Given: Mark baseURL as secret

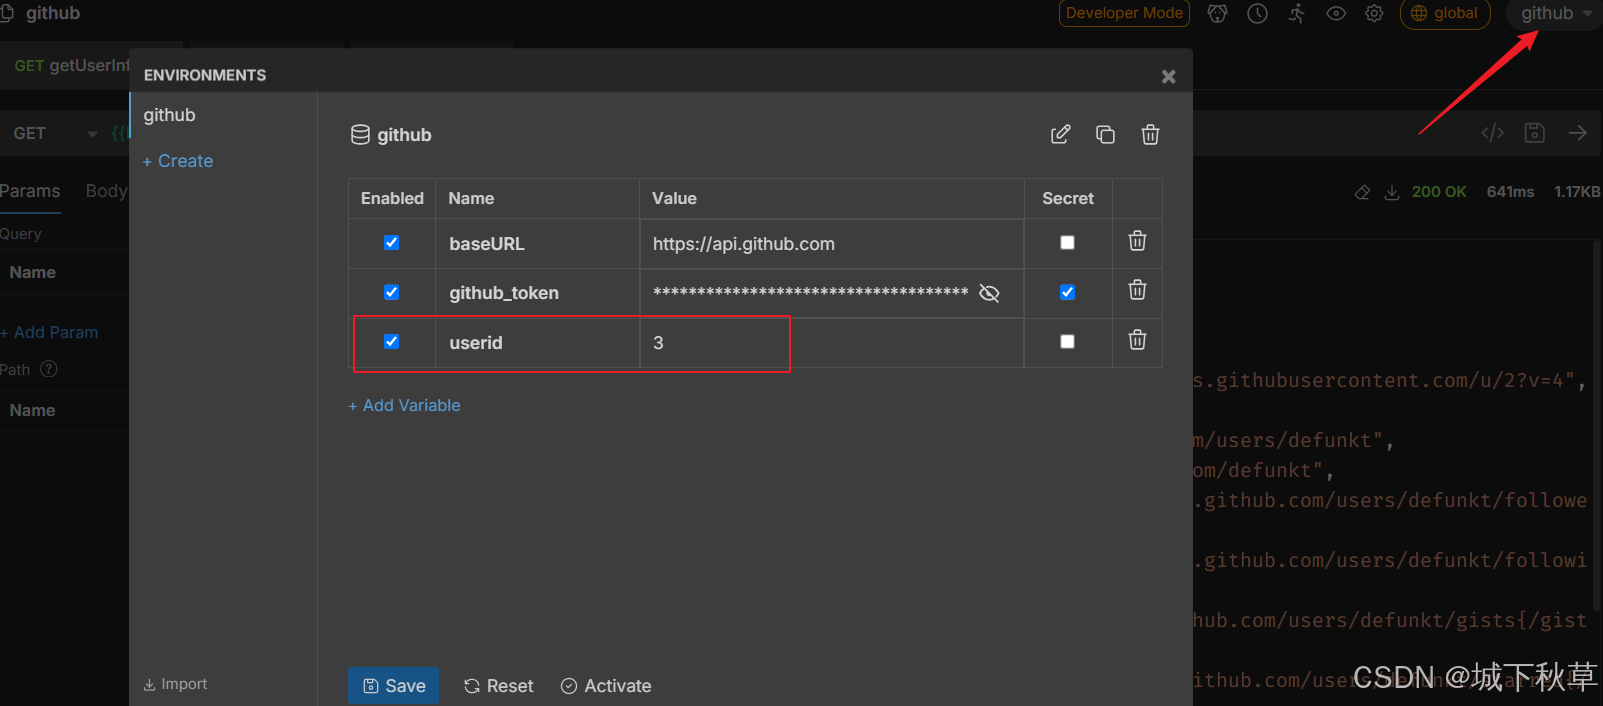Looking at the screenshot, I should tap(1067, 242).
